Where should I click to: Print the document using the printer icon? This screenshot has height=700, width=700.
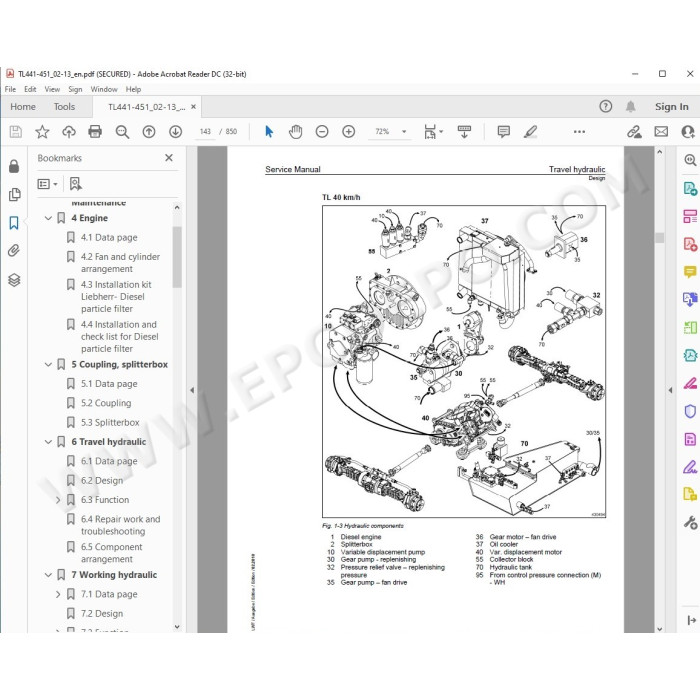click(95, 132)
